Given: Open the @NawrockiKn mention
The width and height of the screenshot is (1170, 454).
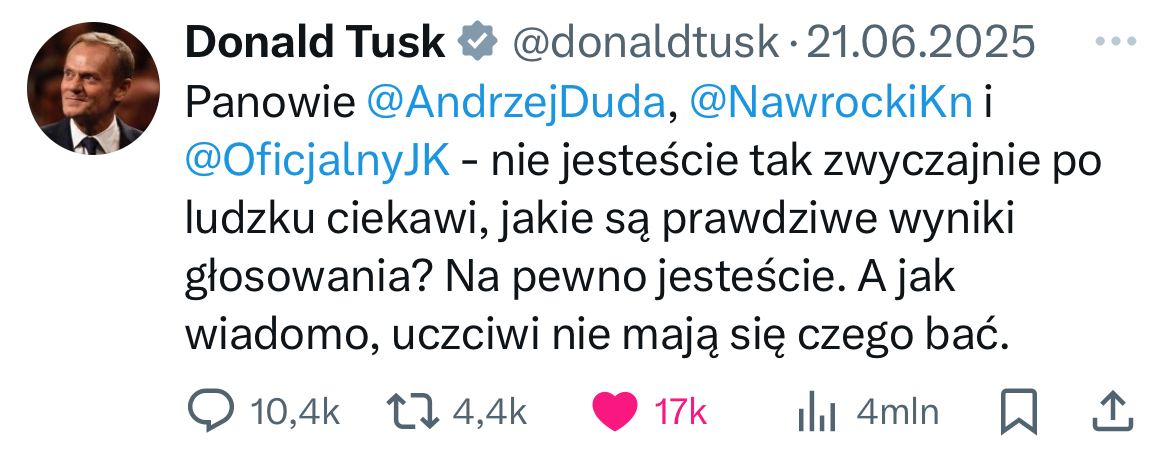Looking at the screenshot, I should (x=832, y=102).
